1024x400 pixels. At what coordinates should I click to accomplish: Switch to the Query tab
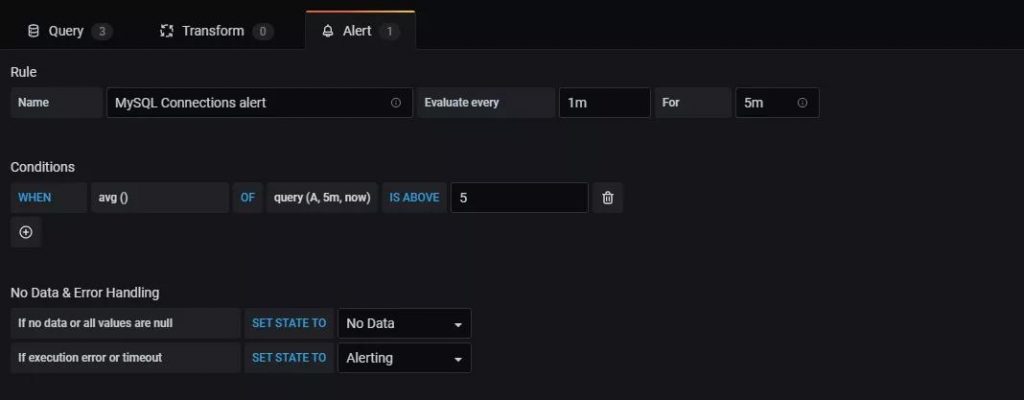click(69, 31)
